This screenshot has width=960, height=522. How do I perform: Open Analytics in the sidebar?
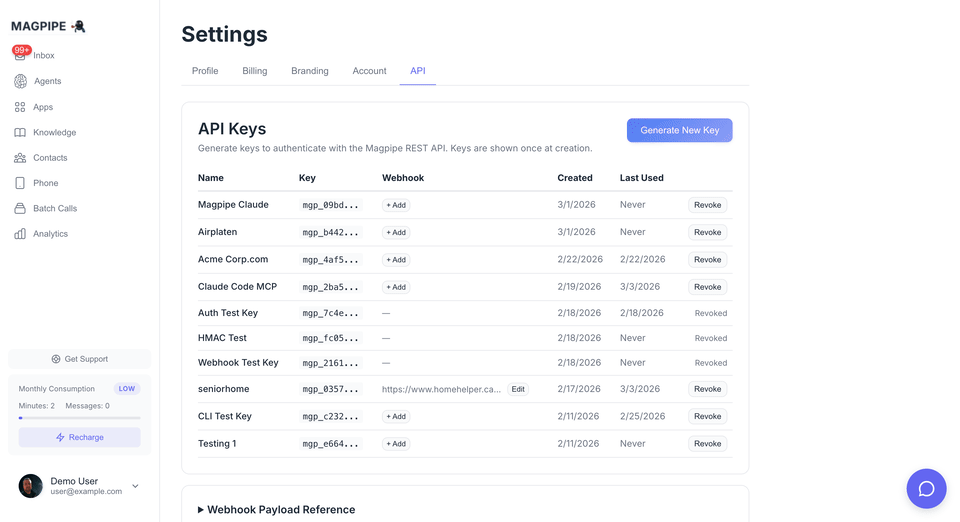pos(50,234)
